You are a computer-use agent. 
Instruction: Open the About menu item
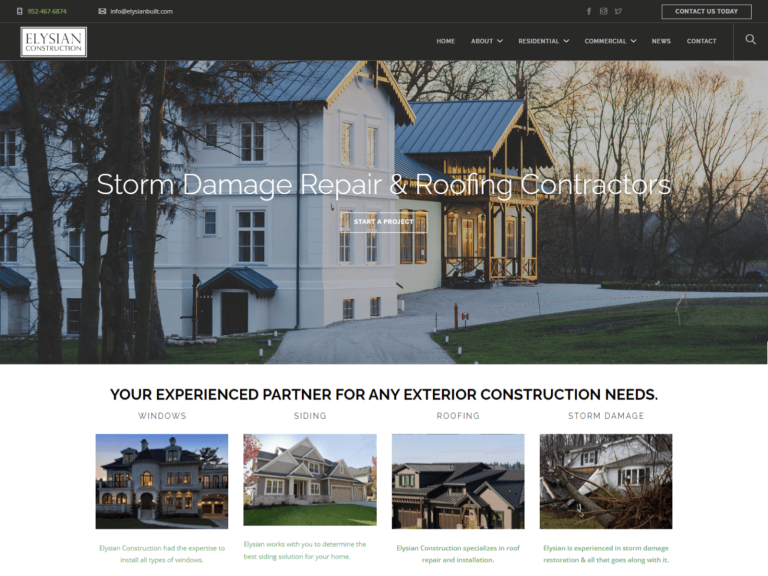[482, 41]
